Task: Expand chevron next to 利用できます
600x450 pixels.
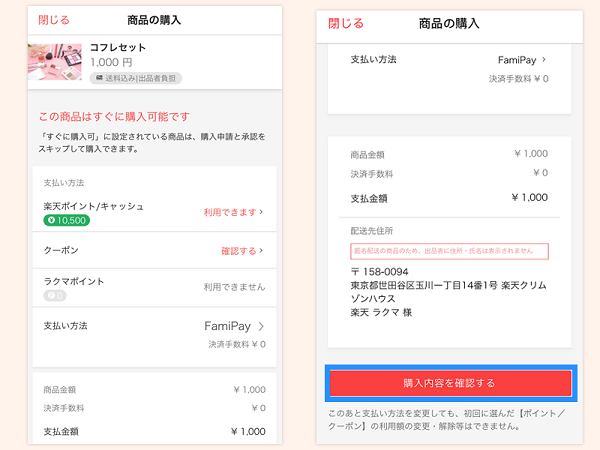Action: pyautogui.click(x=261, y=212)
